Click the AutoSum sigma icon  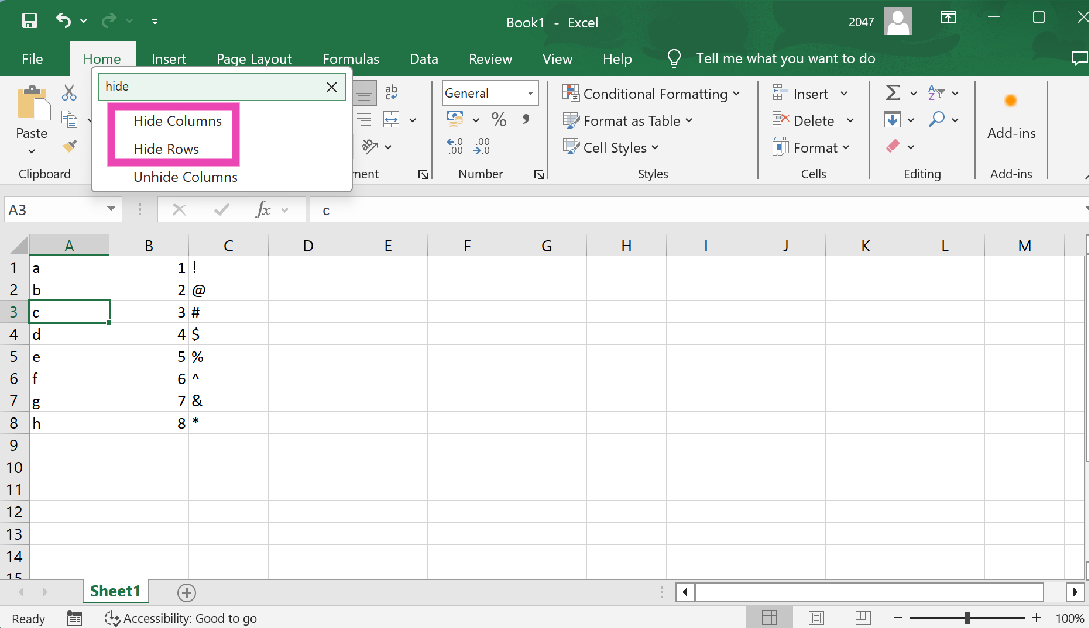[x=893, y=93]
